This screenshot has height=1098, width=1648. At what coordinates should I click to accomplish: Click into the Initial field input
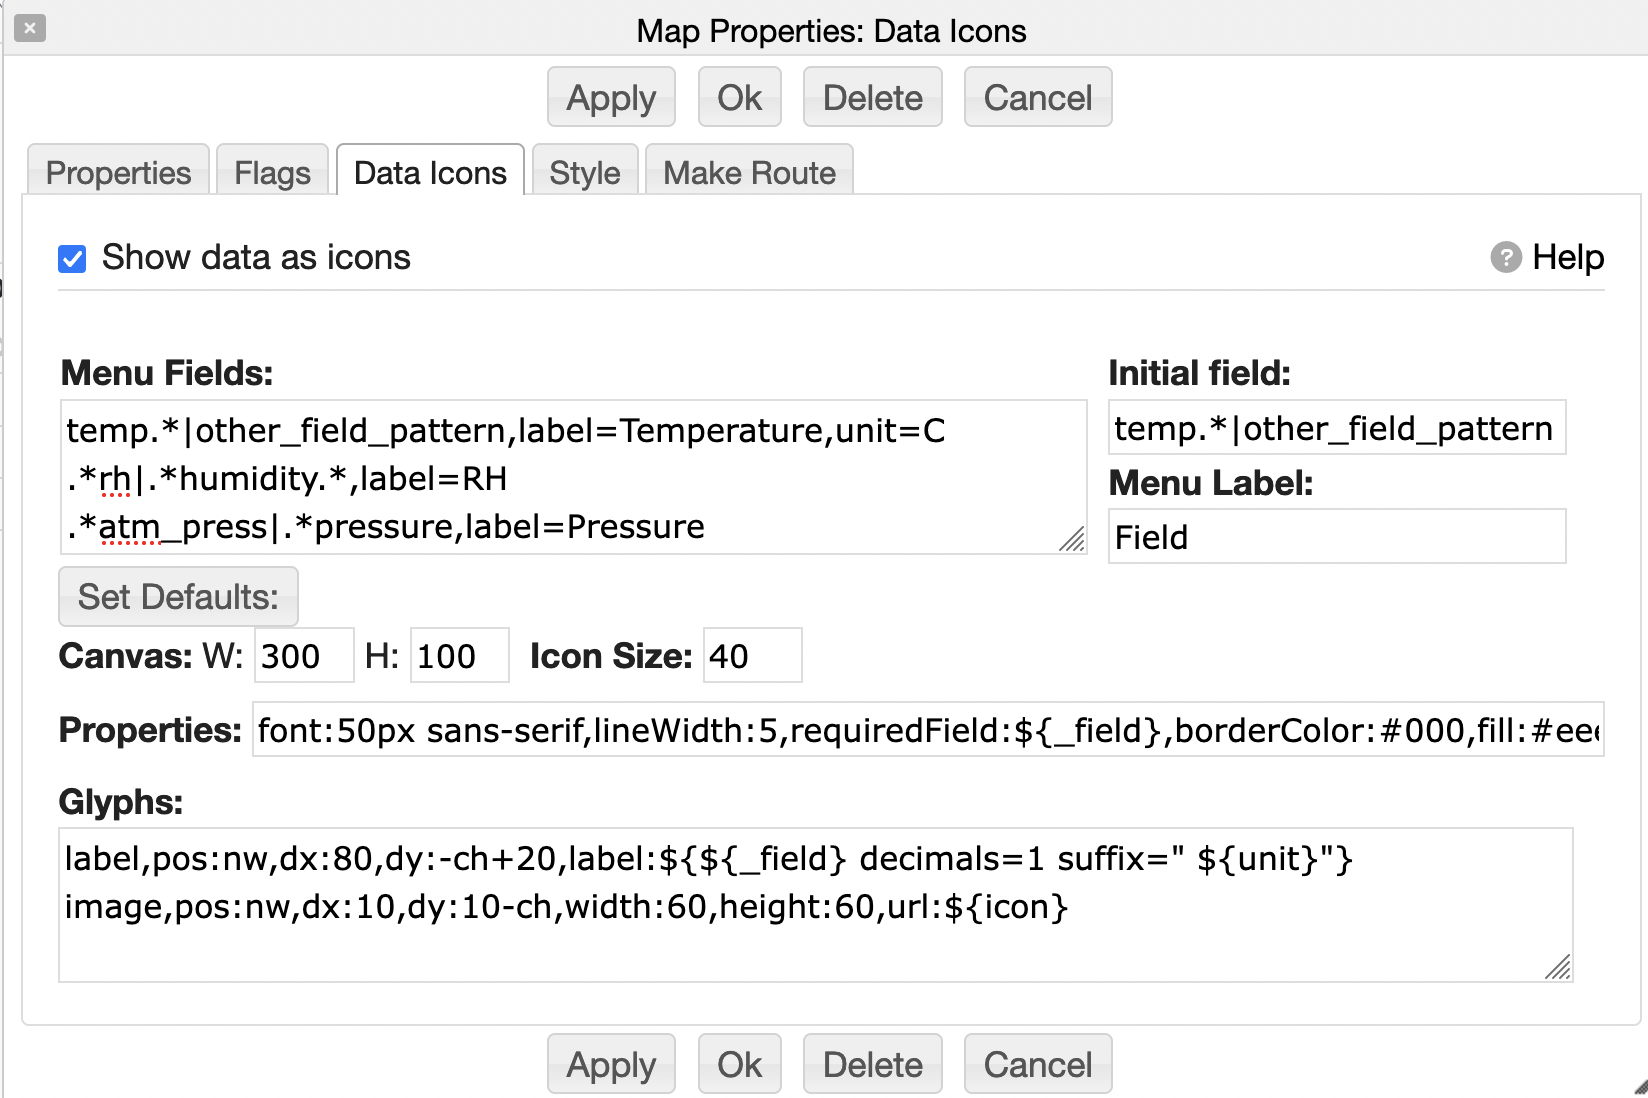[1336, 429]
